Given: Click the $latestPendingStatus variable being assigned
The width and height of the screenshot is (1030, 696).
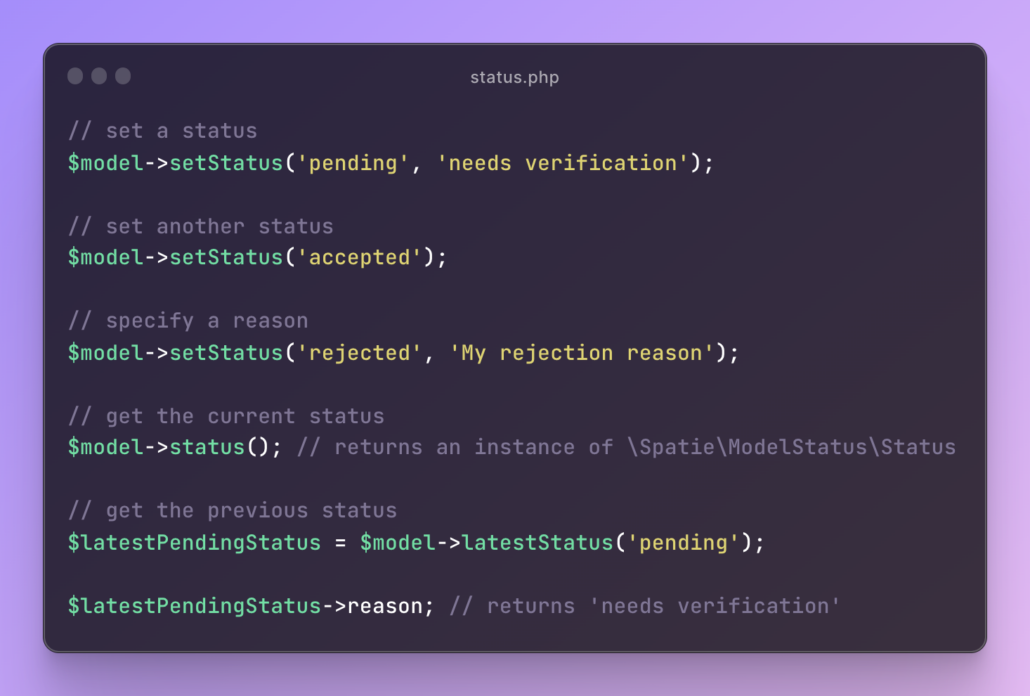Looking at the screenshot, I should click(194, 543).
